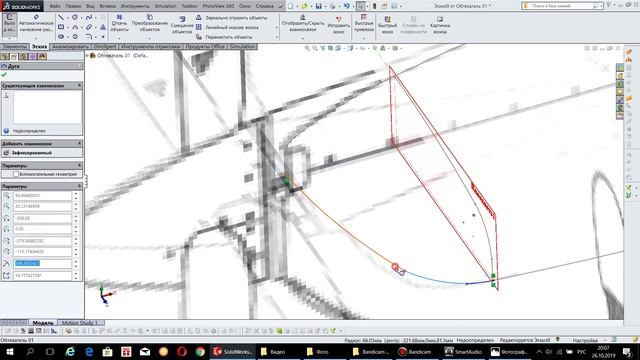The image size is (640, 360).
Task: Open the File menu (Файл)
Action: point(55,6)
